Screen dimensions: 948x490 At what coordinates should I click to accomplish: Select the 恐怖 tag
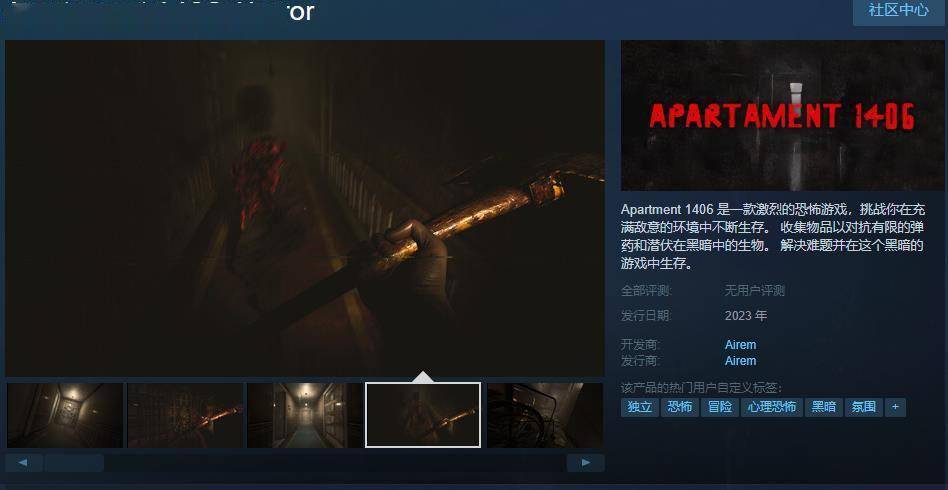[x=680, y=407]
